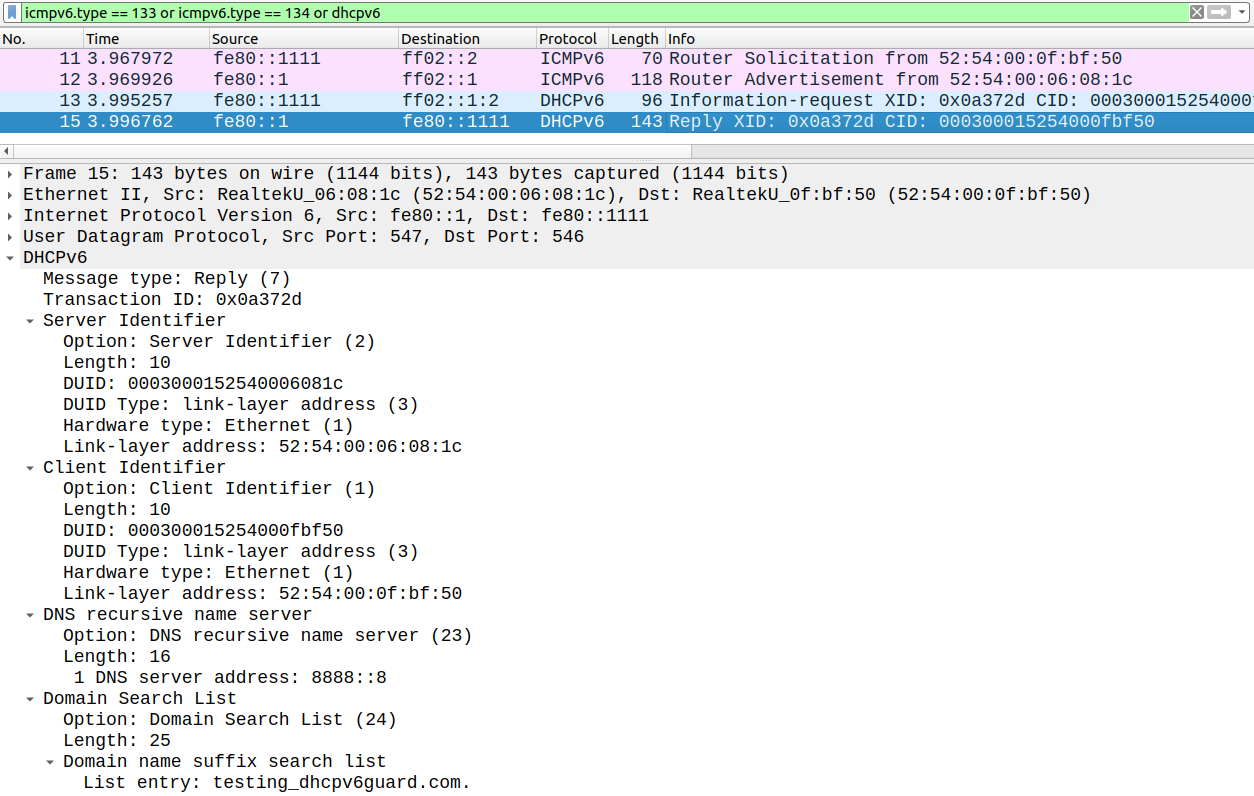Select Option: Client Identifier (1) line

coord(219,489)
